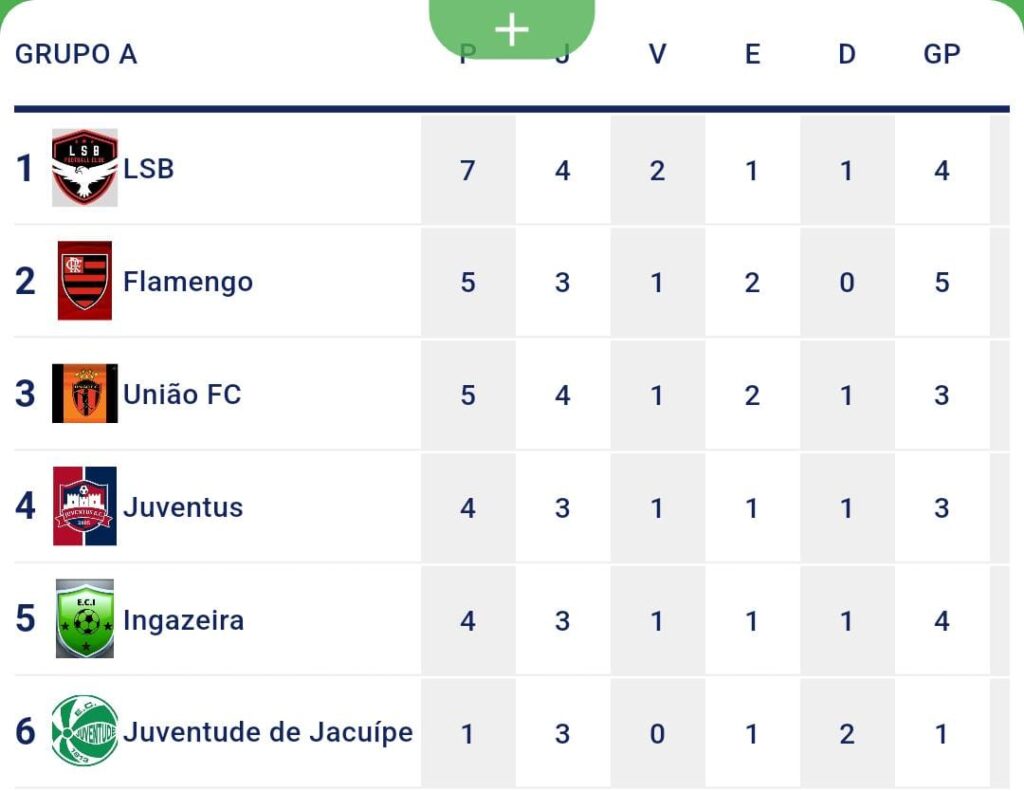Screen dimensions: 1024x791
Task: Select the União FC team name
Action: (x=182, y=394)
